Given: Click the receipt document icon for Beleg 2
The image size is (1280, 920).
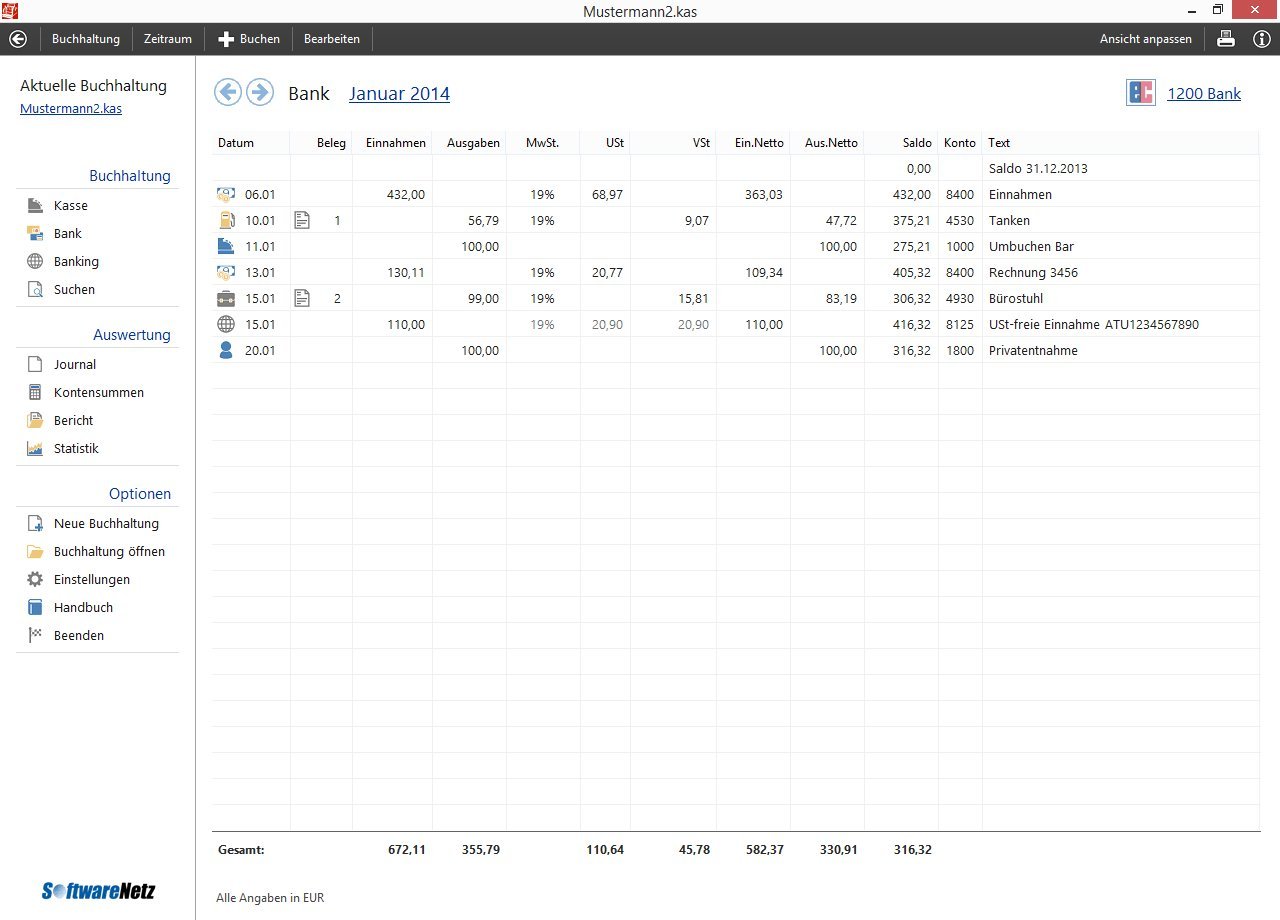Looking at the screenshot, I should (302, 298).
